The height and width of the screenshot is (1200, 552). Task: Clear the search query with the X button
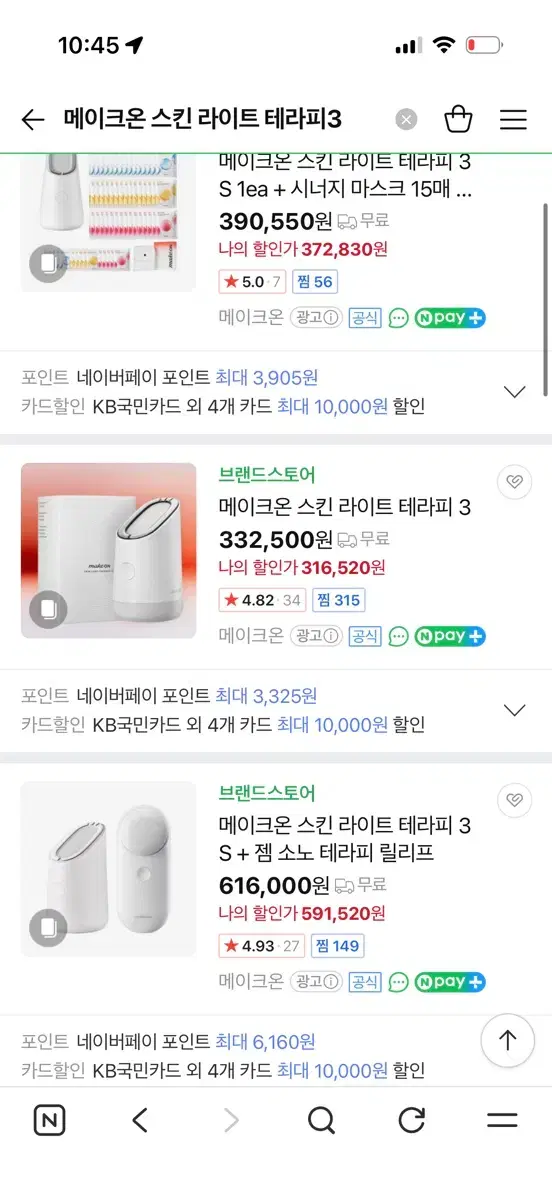(x=406, y=120)
